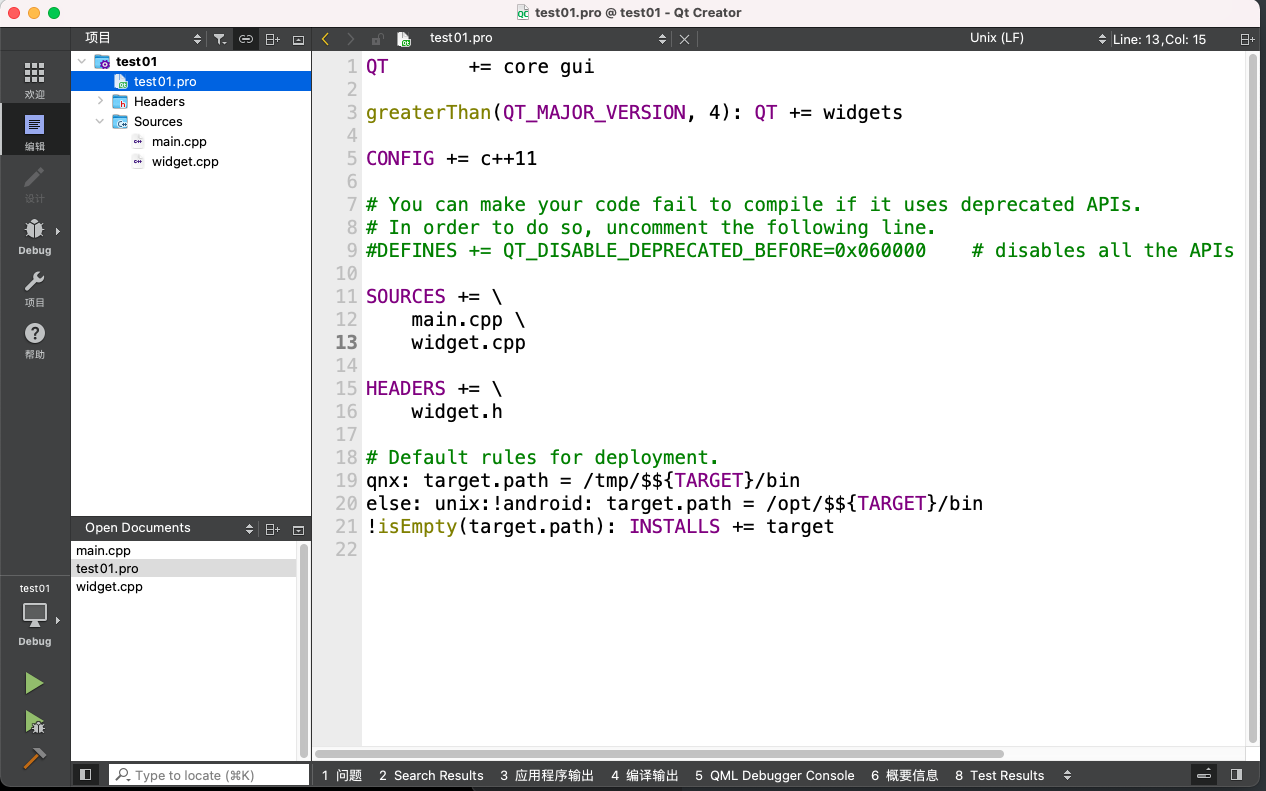Split the Open Documents panel
This screenshot has width=1266, height=791.
272,529
